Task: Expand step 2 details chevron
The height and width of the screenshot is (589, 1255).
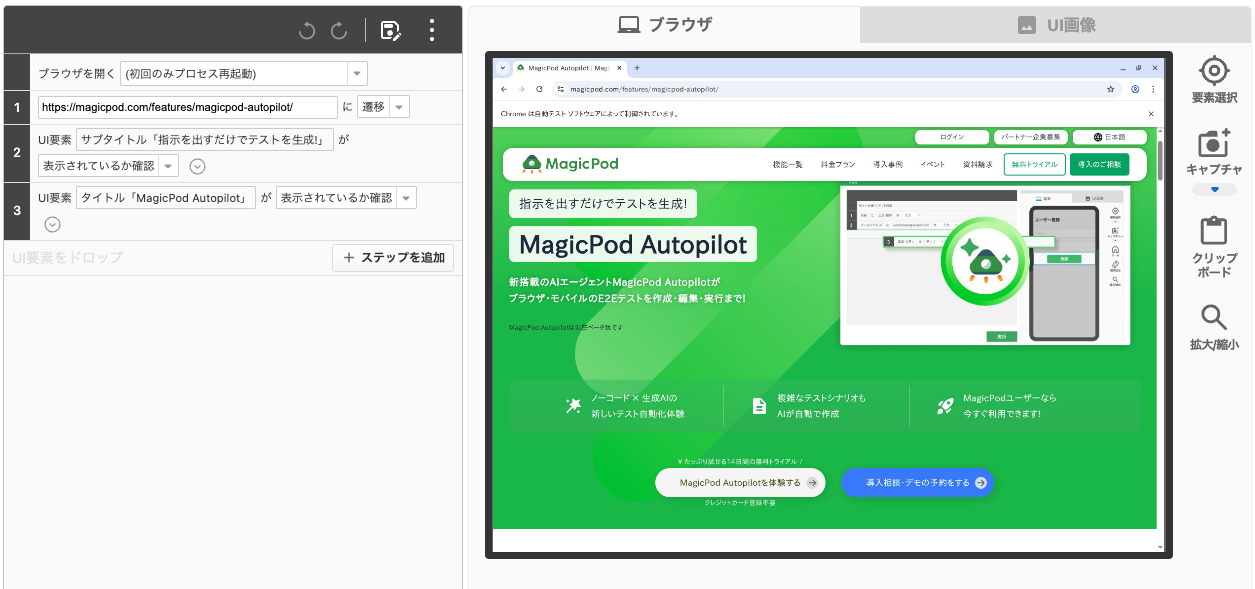Action: [197, 166]
